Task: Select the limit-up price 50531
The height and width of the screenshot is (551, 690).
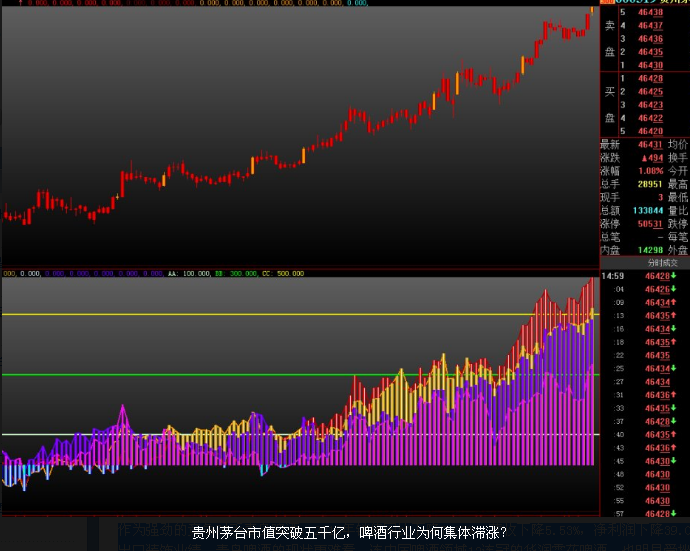Action: pyautogui.click(x=650, y=224)
